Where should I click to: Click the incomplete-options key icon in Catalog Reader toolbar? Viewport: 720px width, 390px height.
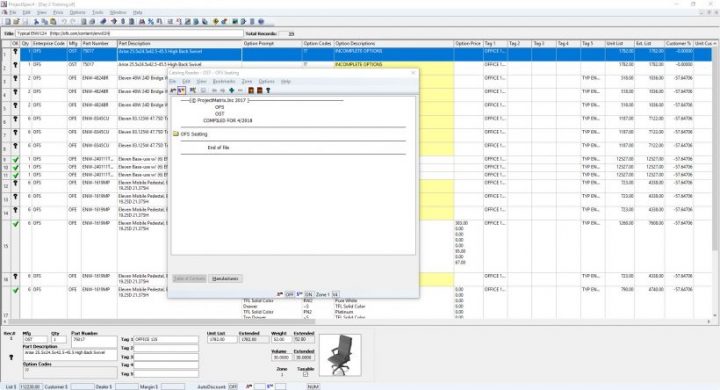pos(268,90)
